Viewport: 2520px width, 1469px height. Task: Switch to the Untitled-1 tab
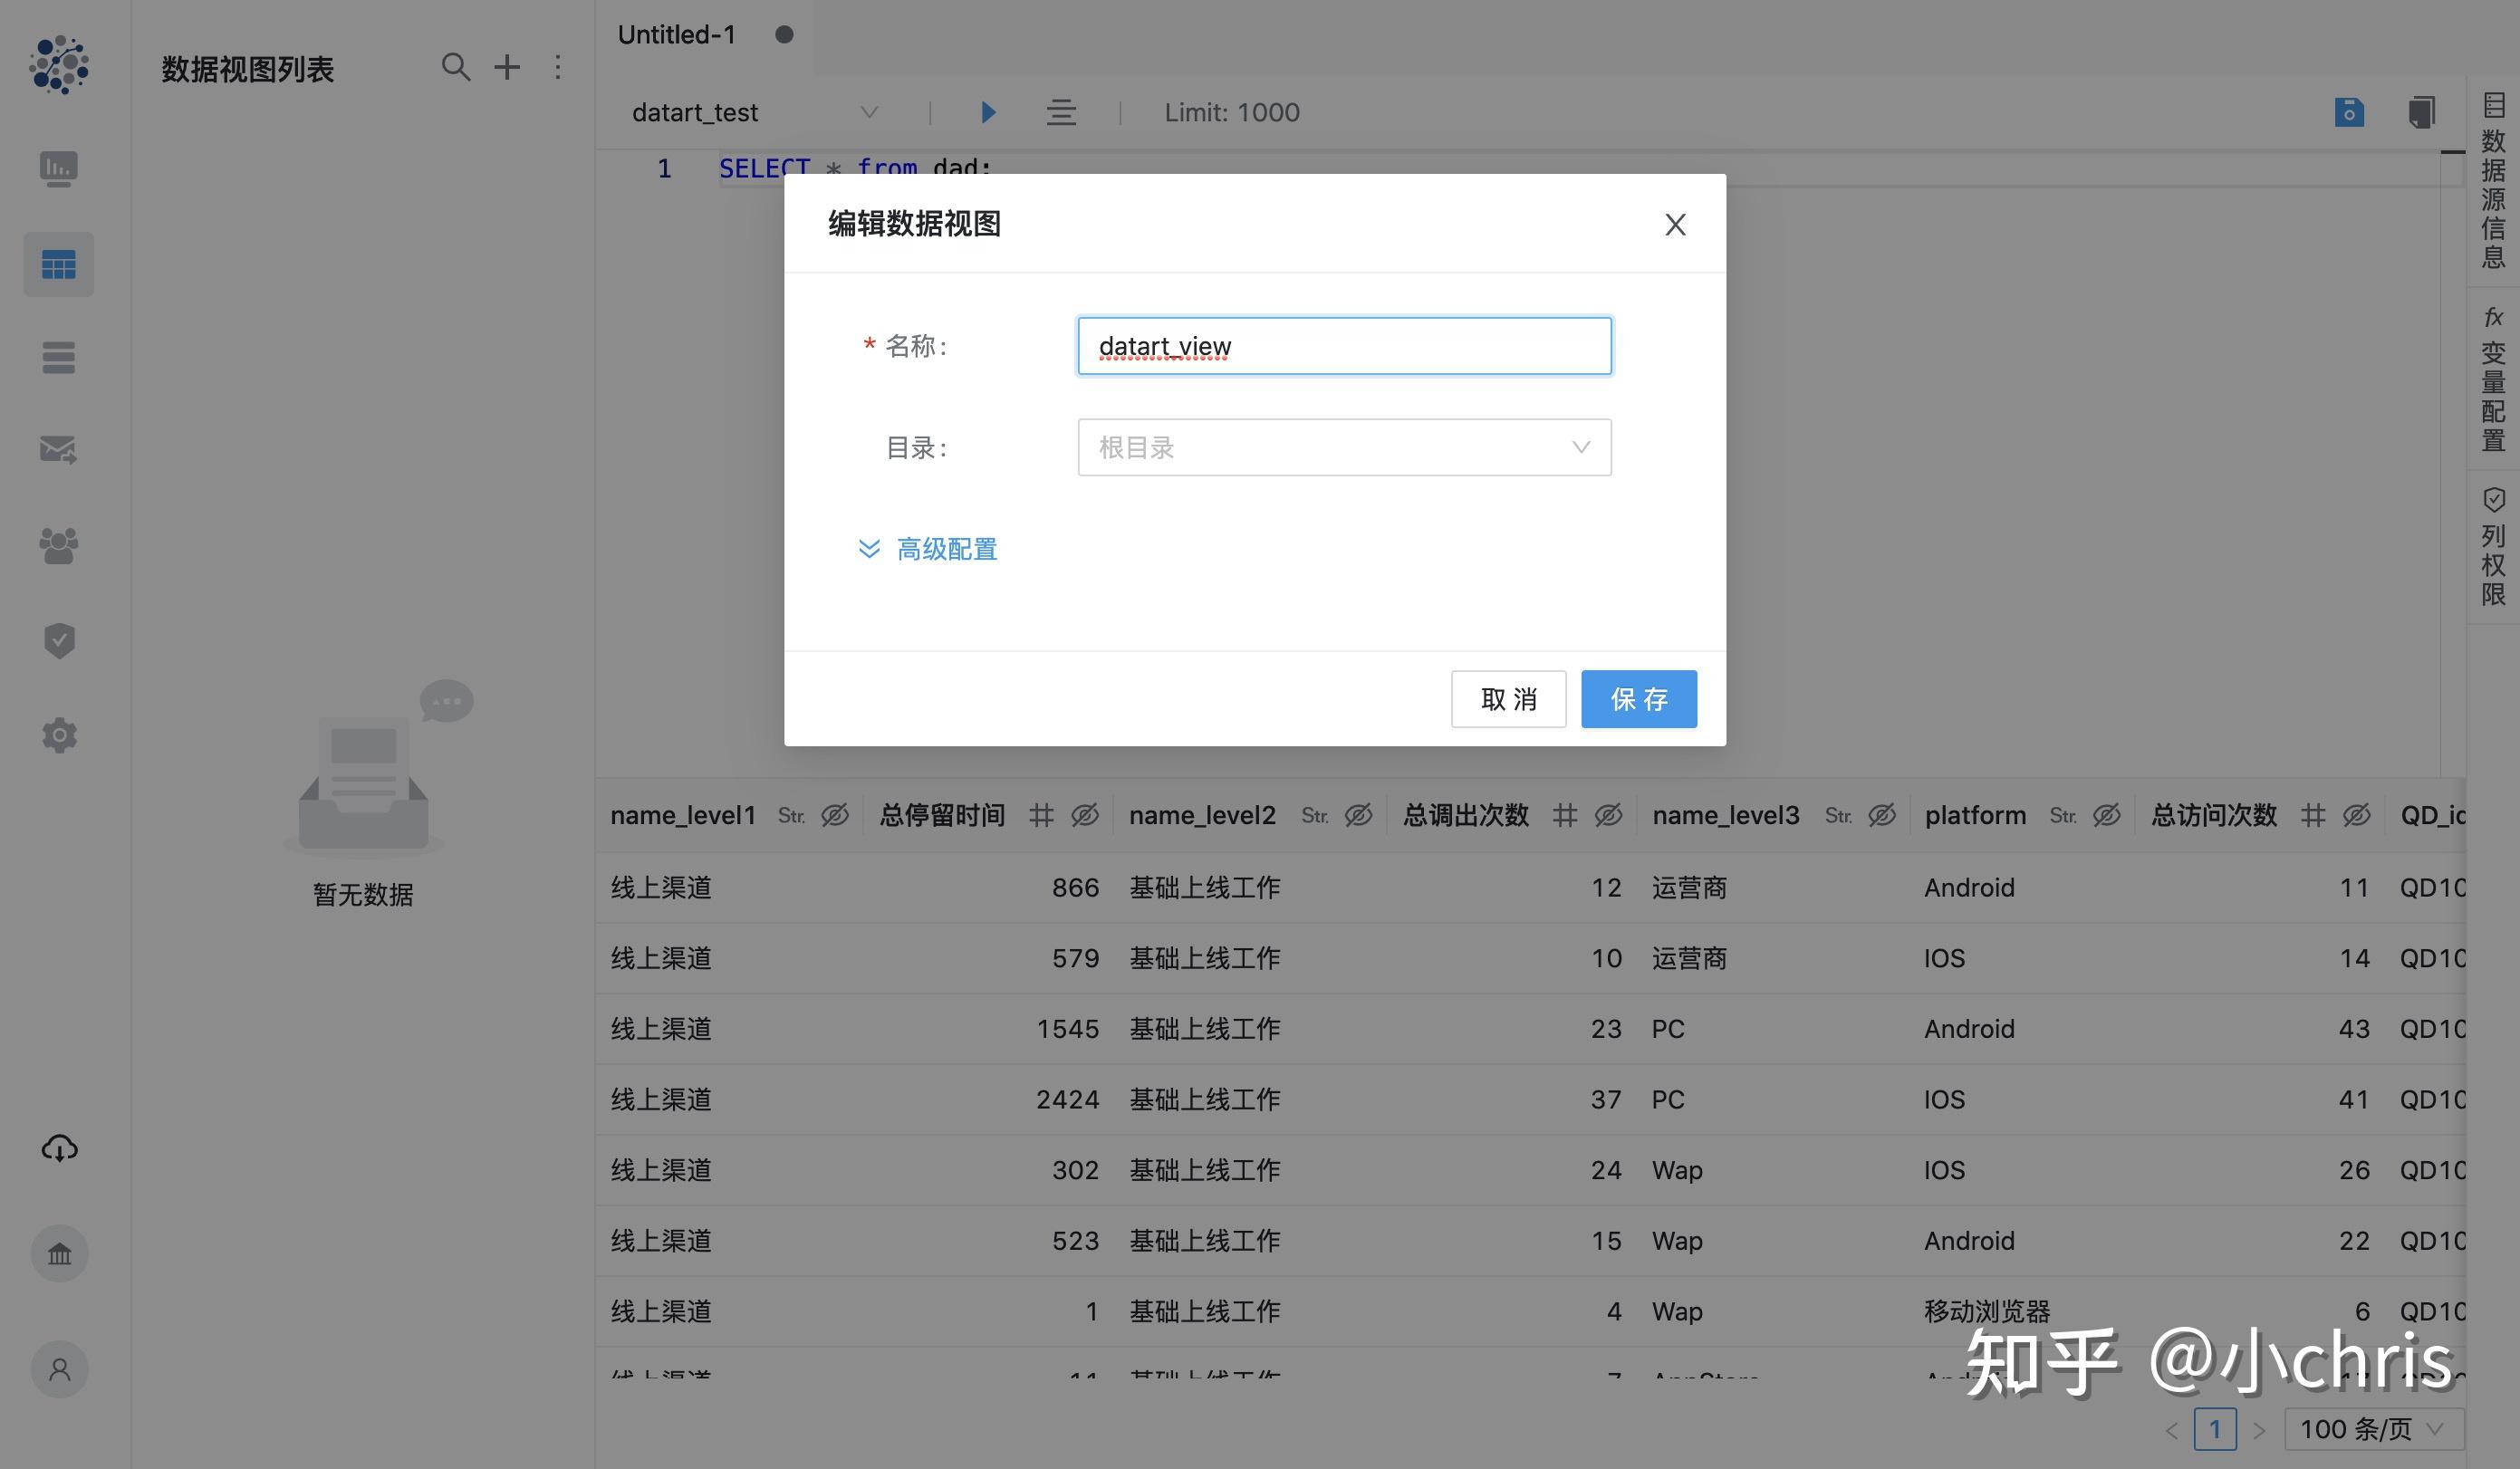677,34
